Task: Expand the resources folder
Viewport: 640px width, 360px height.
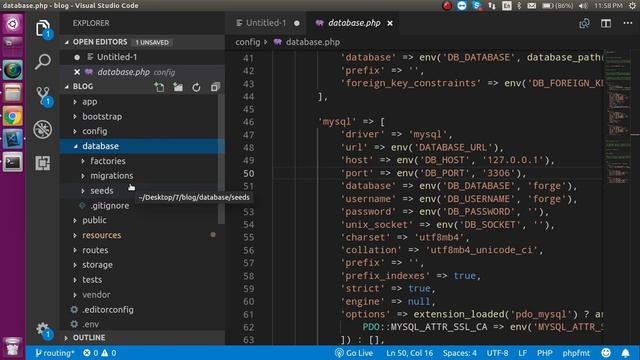Action: (x=142, y=235)
